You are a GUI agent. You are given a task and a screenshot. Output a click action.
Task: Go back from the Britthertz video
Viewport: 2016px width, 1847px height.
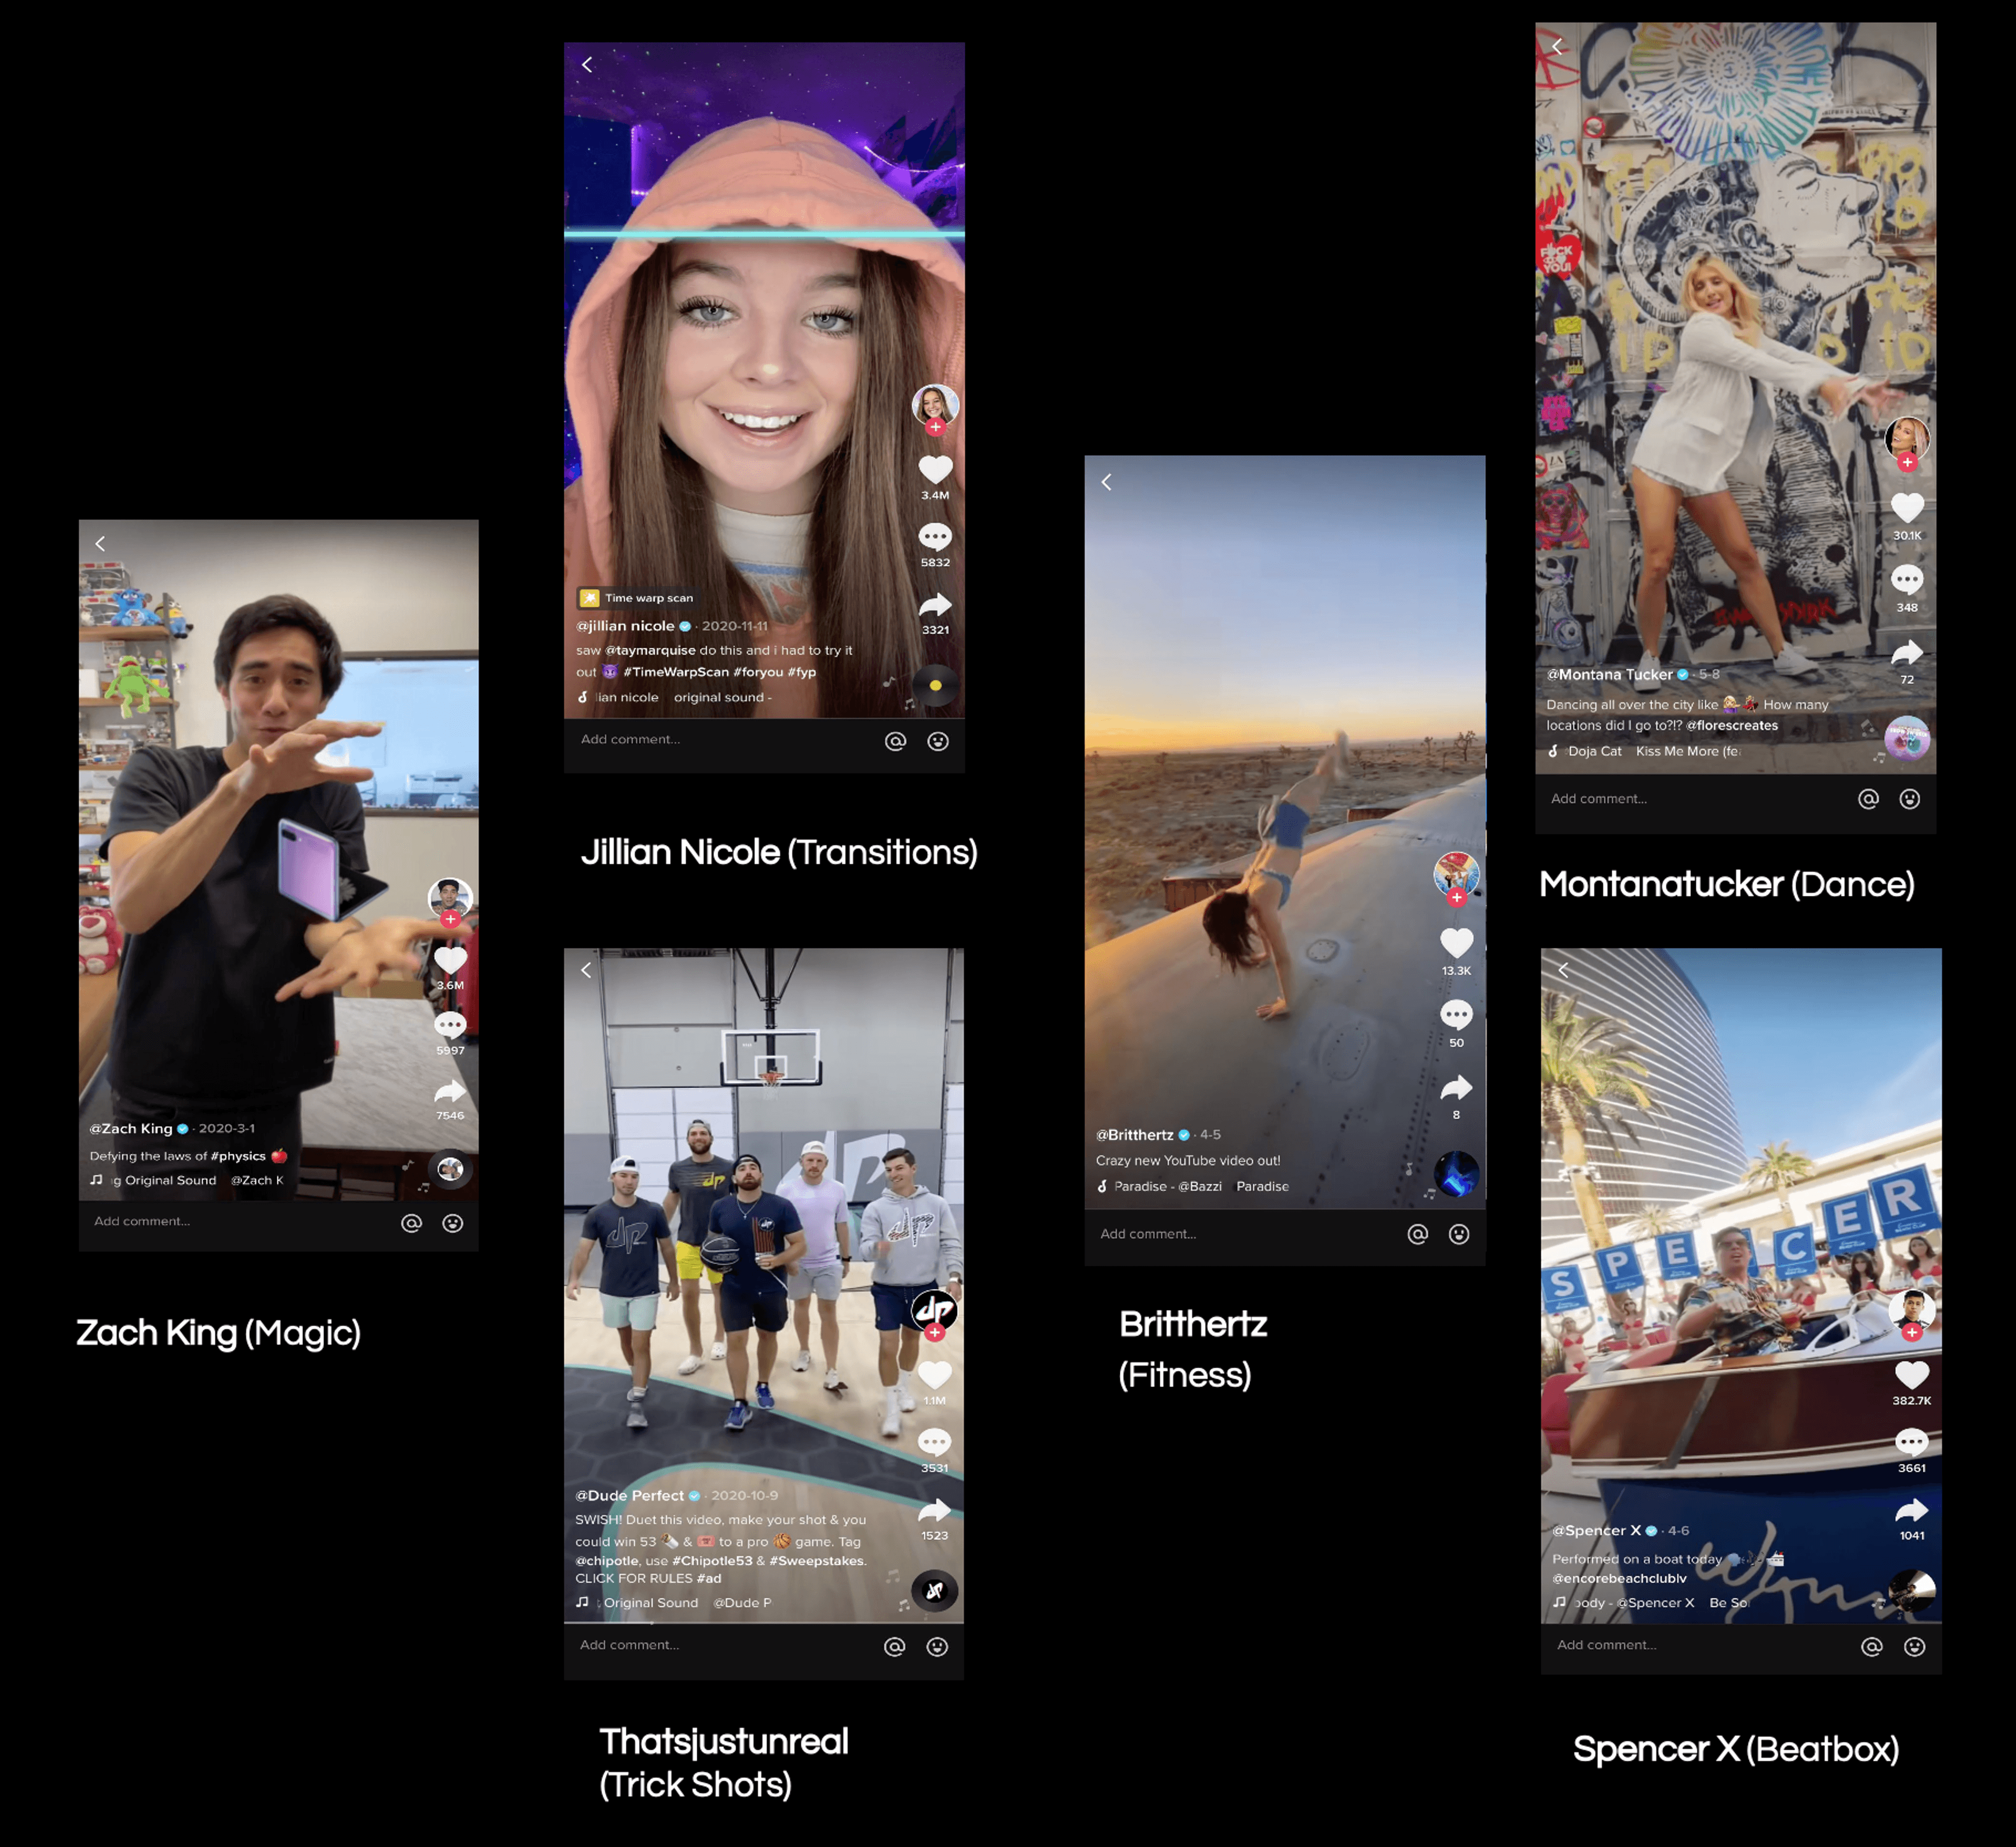pyautogui.click(x=1106, y=482)
